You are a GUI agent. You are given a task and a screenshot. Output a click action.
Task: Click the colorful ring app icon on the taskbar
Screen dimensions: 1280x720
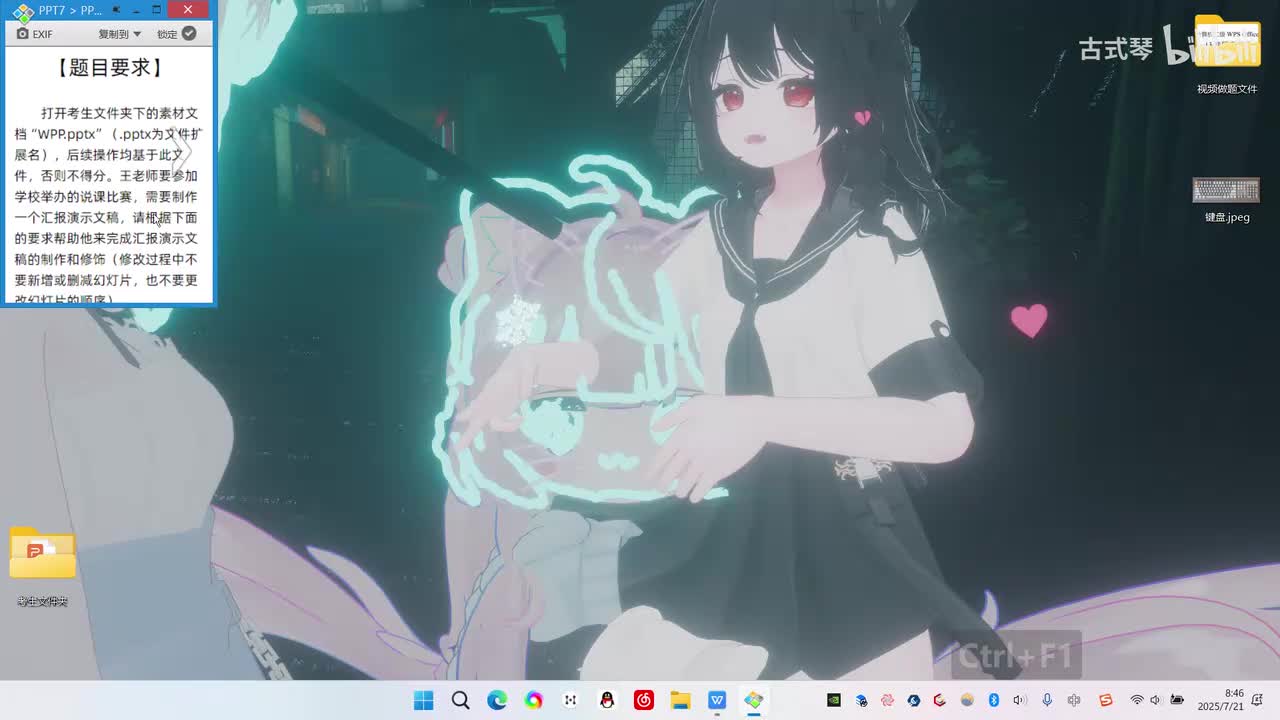[534, 700]
